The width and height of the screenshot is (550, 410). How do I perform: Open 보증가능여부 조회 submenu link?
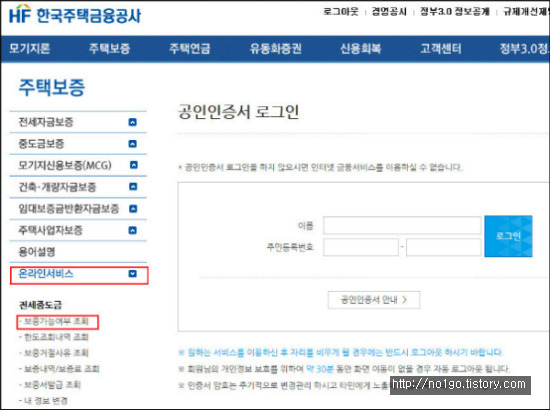pos(56,321)
